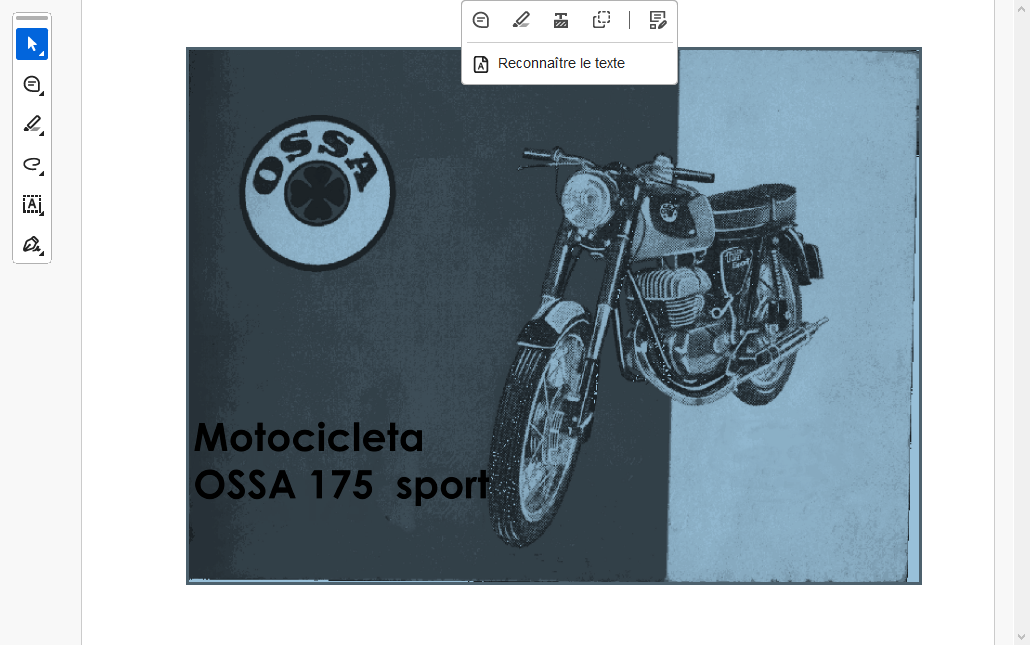The image size is (1030, 645).
Task: Select the arrow selection tool in sidebar
Action: pos(32,44)
